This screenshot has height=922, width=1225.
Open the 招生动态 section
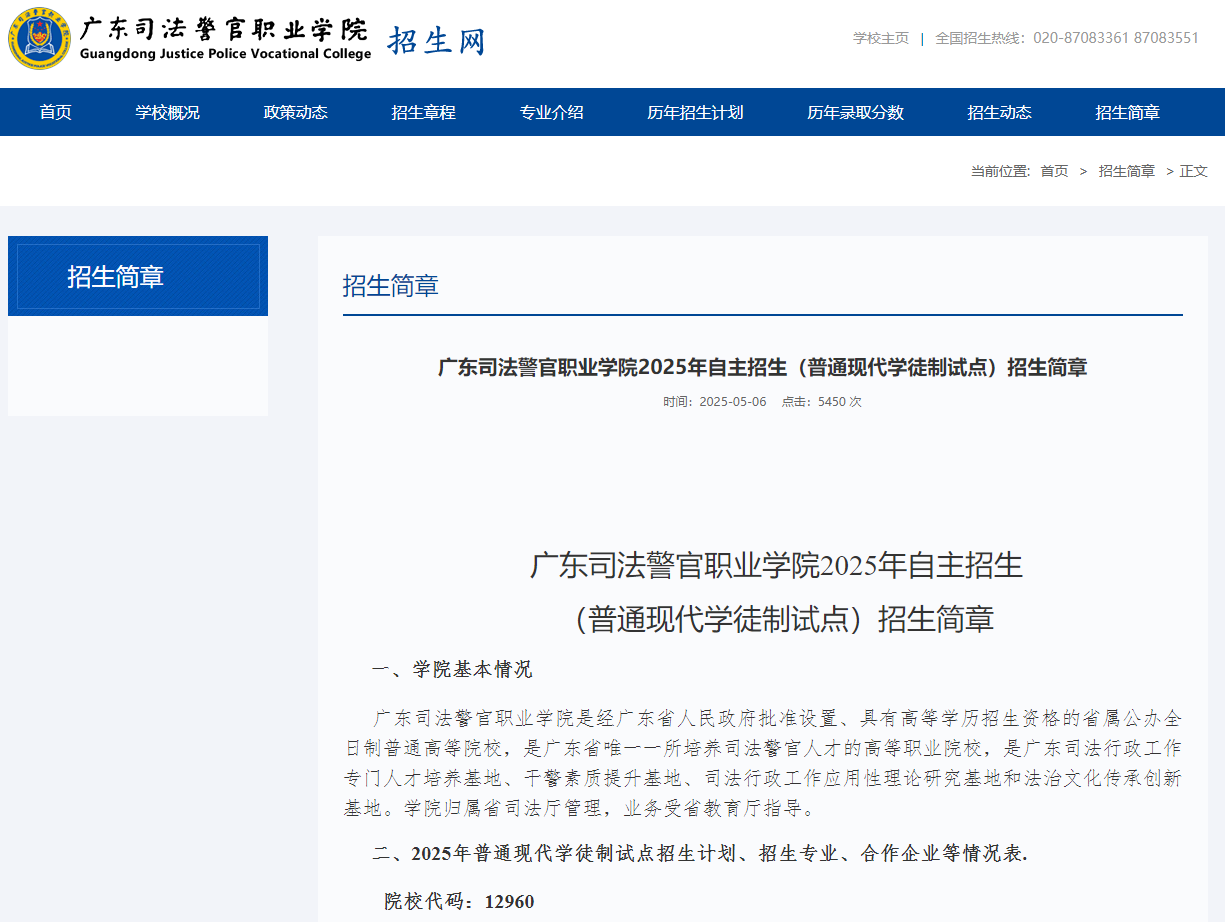click(999, 112)
